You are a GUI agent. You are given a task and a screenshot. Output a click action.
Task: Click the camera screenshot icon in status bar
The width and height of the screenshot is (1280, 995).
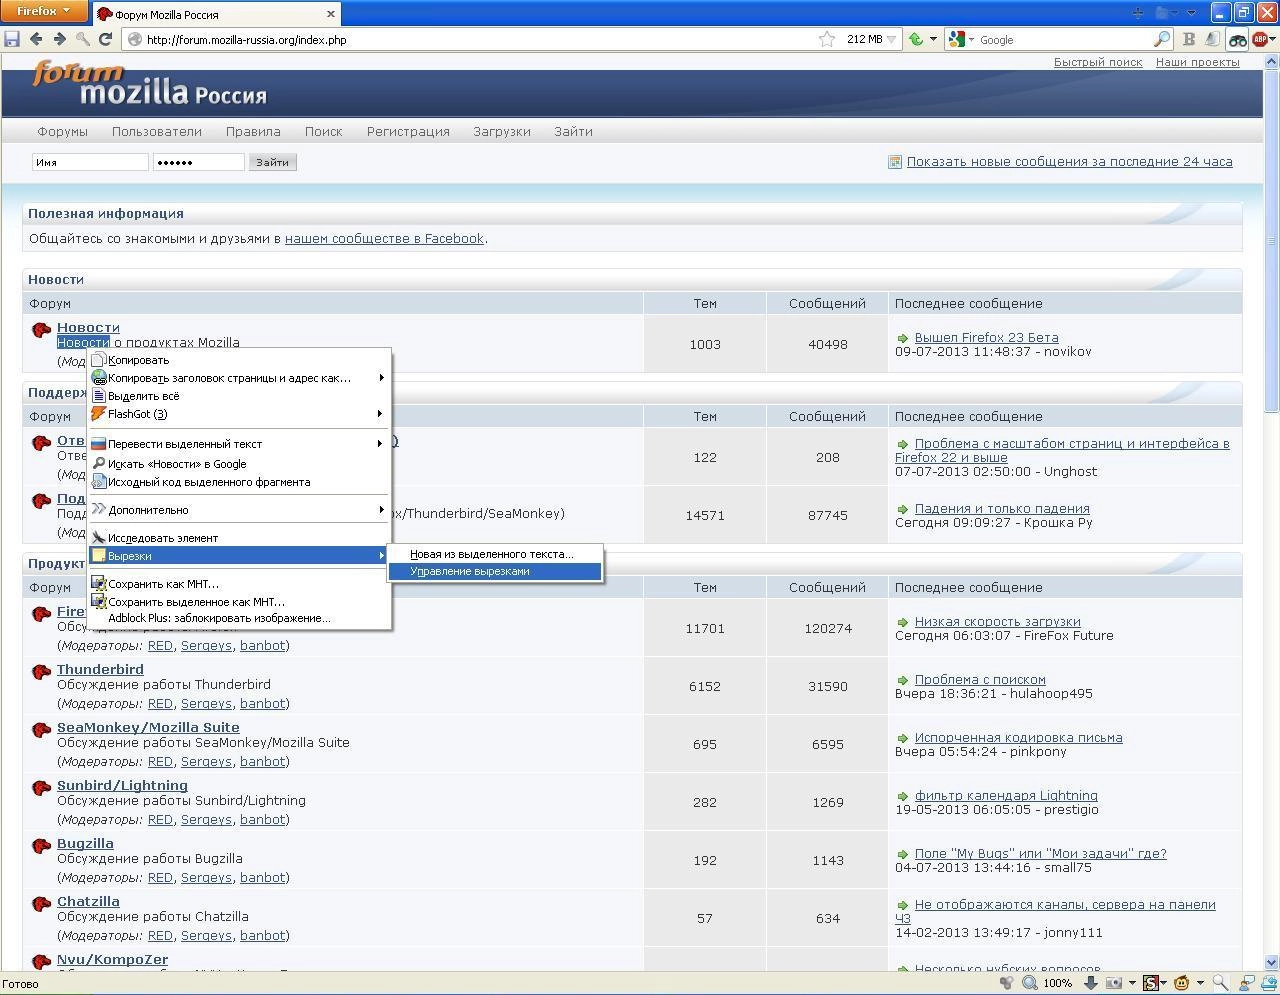(1113, 983)
